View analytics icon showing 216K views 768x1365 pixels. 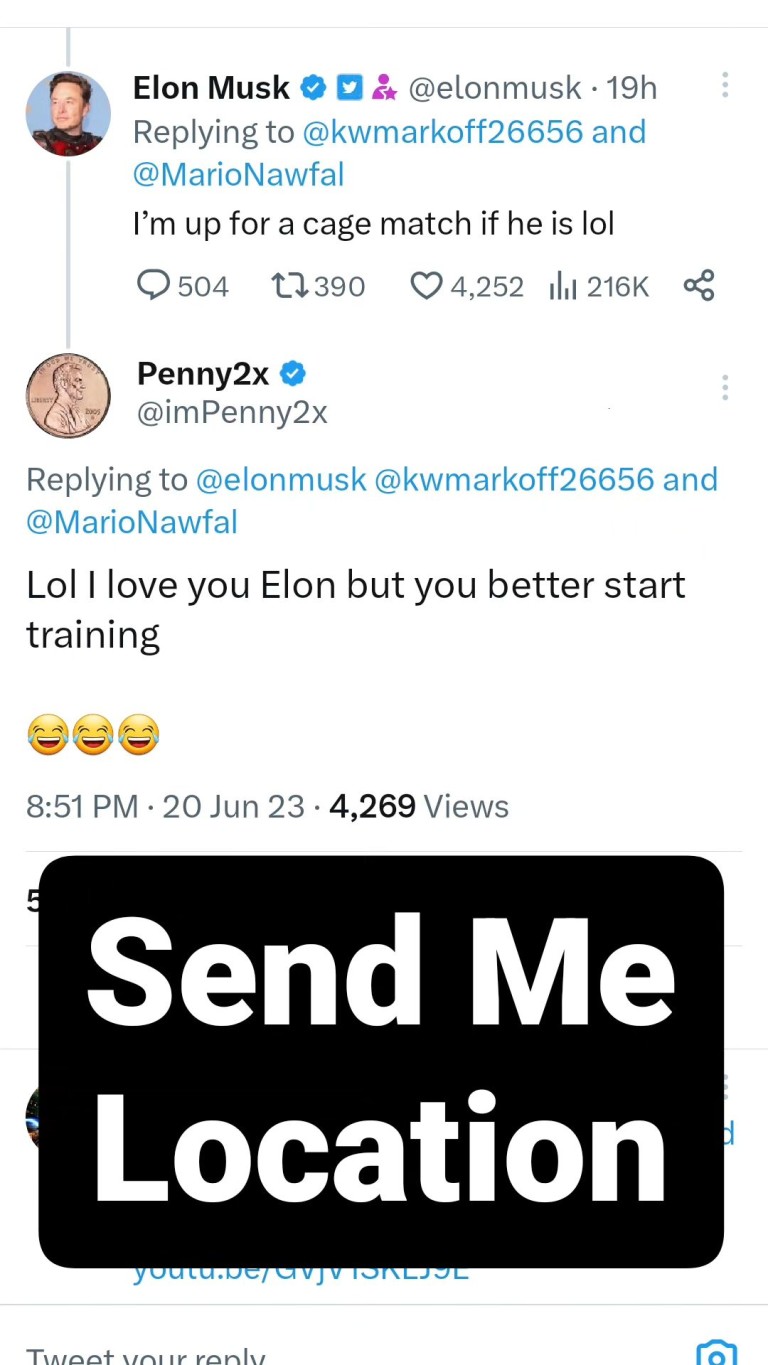tap(565, 287)
